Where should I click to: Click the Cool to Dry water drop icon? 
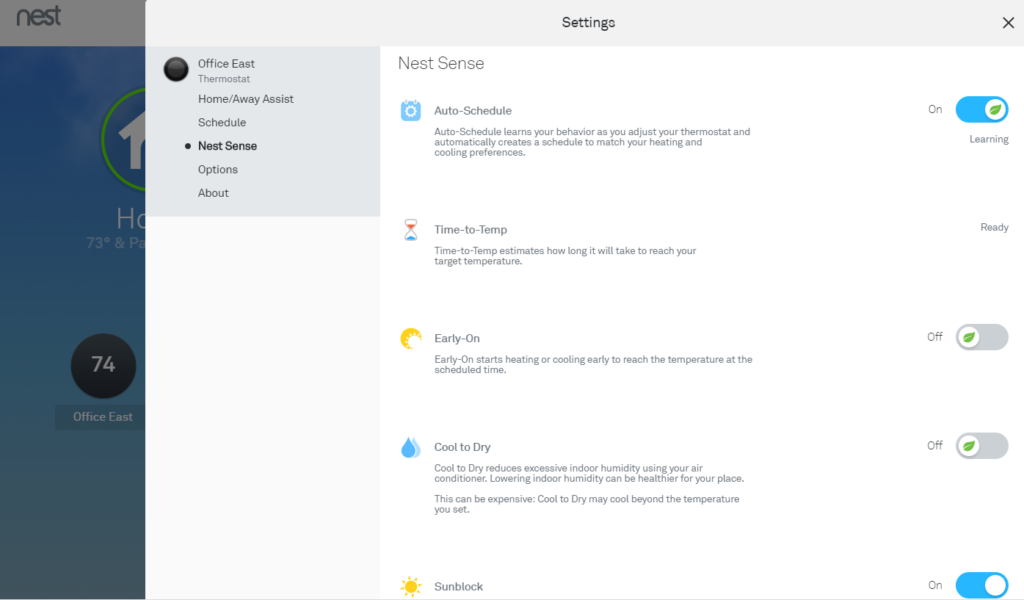[411, 447]
